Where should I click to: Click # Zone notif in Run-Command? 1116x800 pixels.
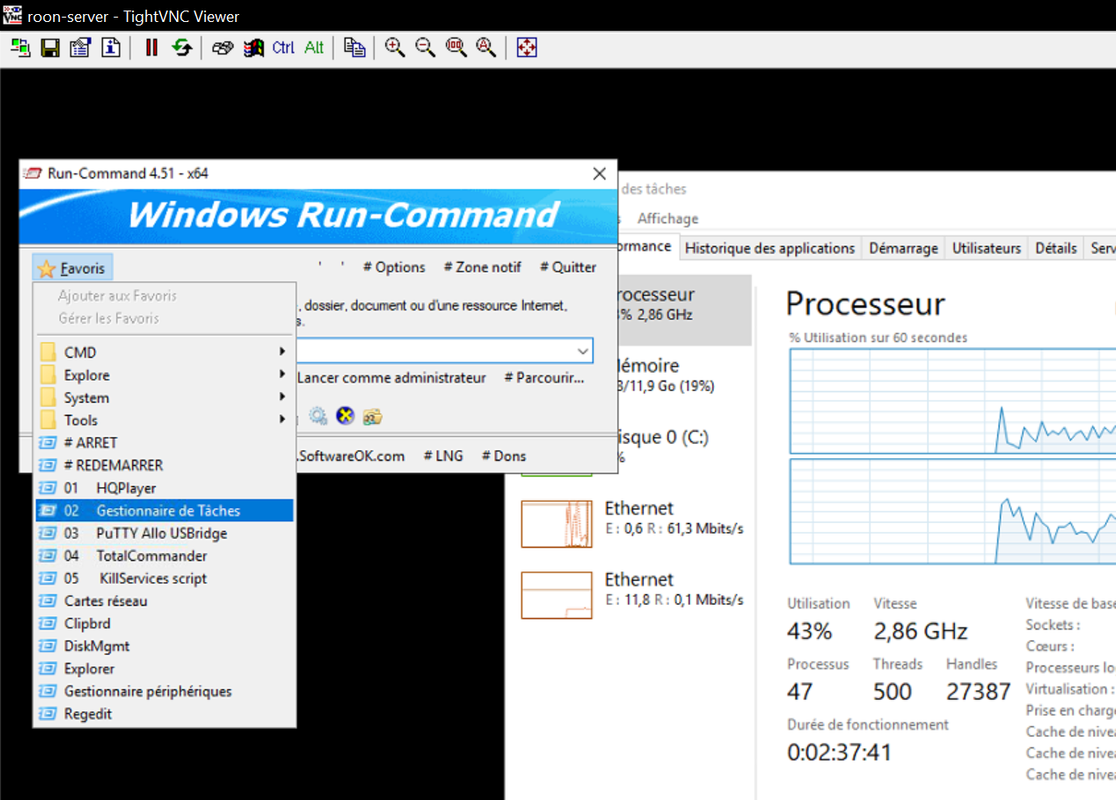point(483,268)
